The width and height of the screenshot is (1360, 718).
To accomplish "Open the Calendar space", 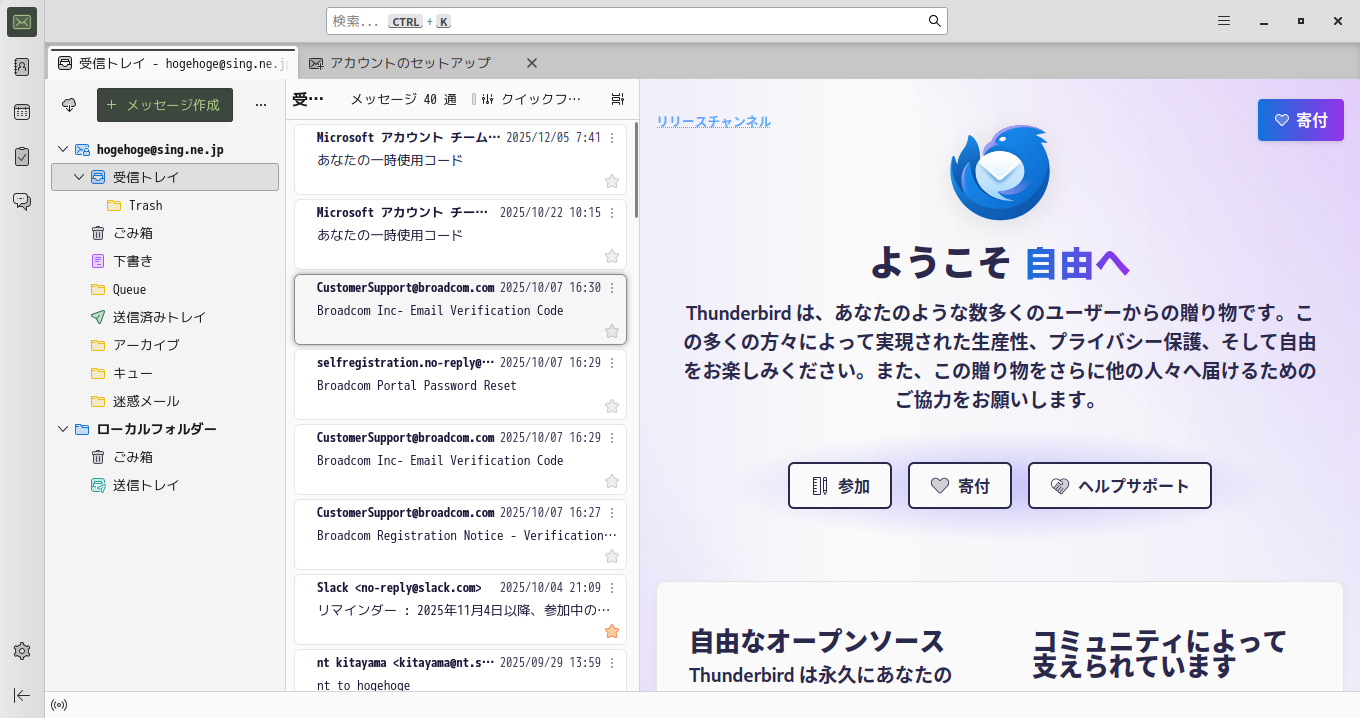I will tap(22, 112).
